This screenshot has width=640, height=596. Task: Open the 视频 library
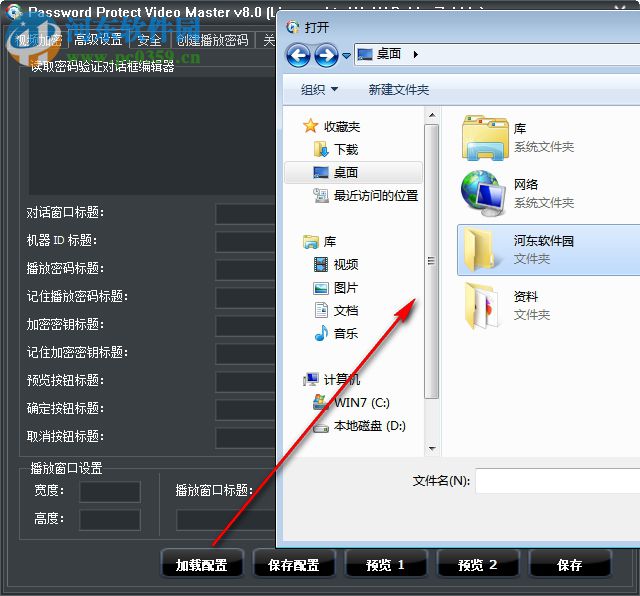[336, 265]
